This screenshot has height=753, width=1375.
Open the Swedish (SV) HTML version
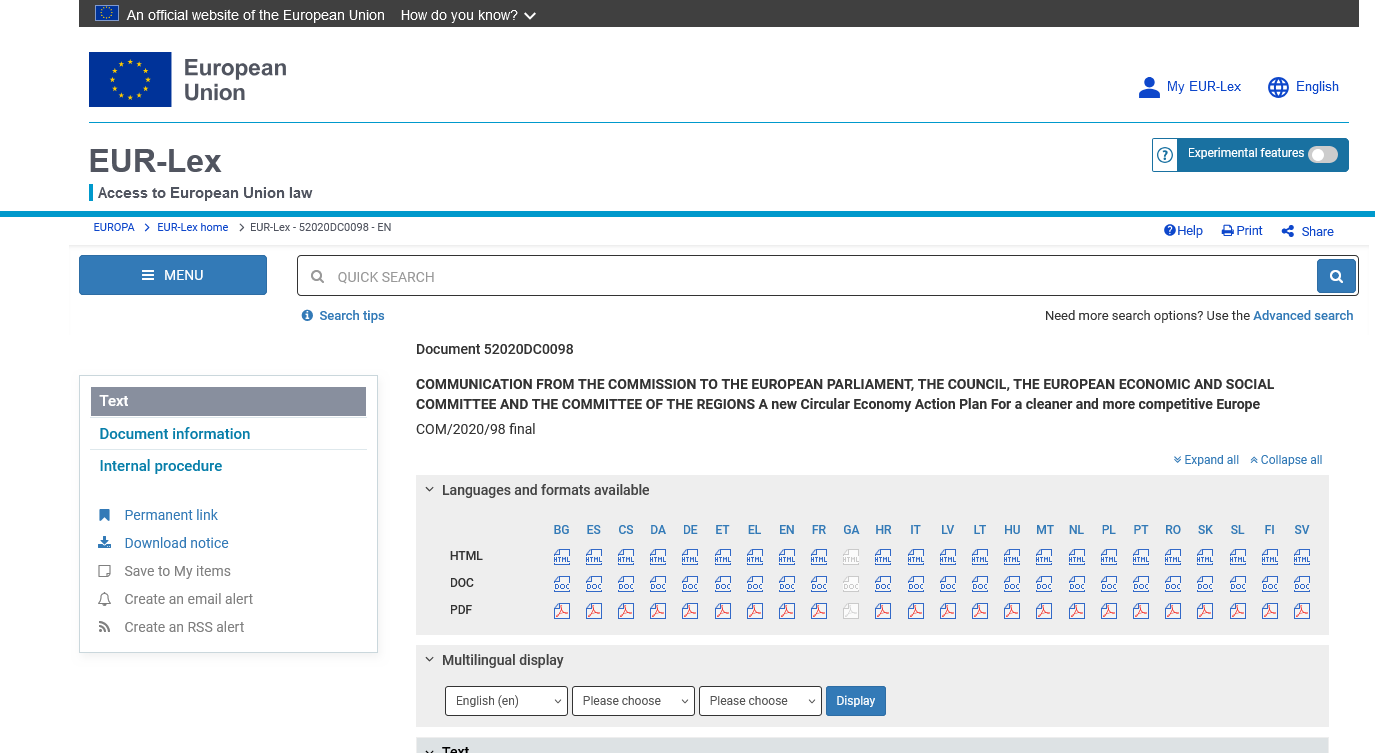(1302, 557)
